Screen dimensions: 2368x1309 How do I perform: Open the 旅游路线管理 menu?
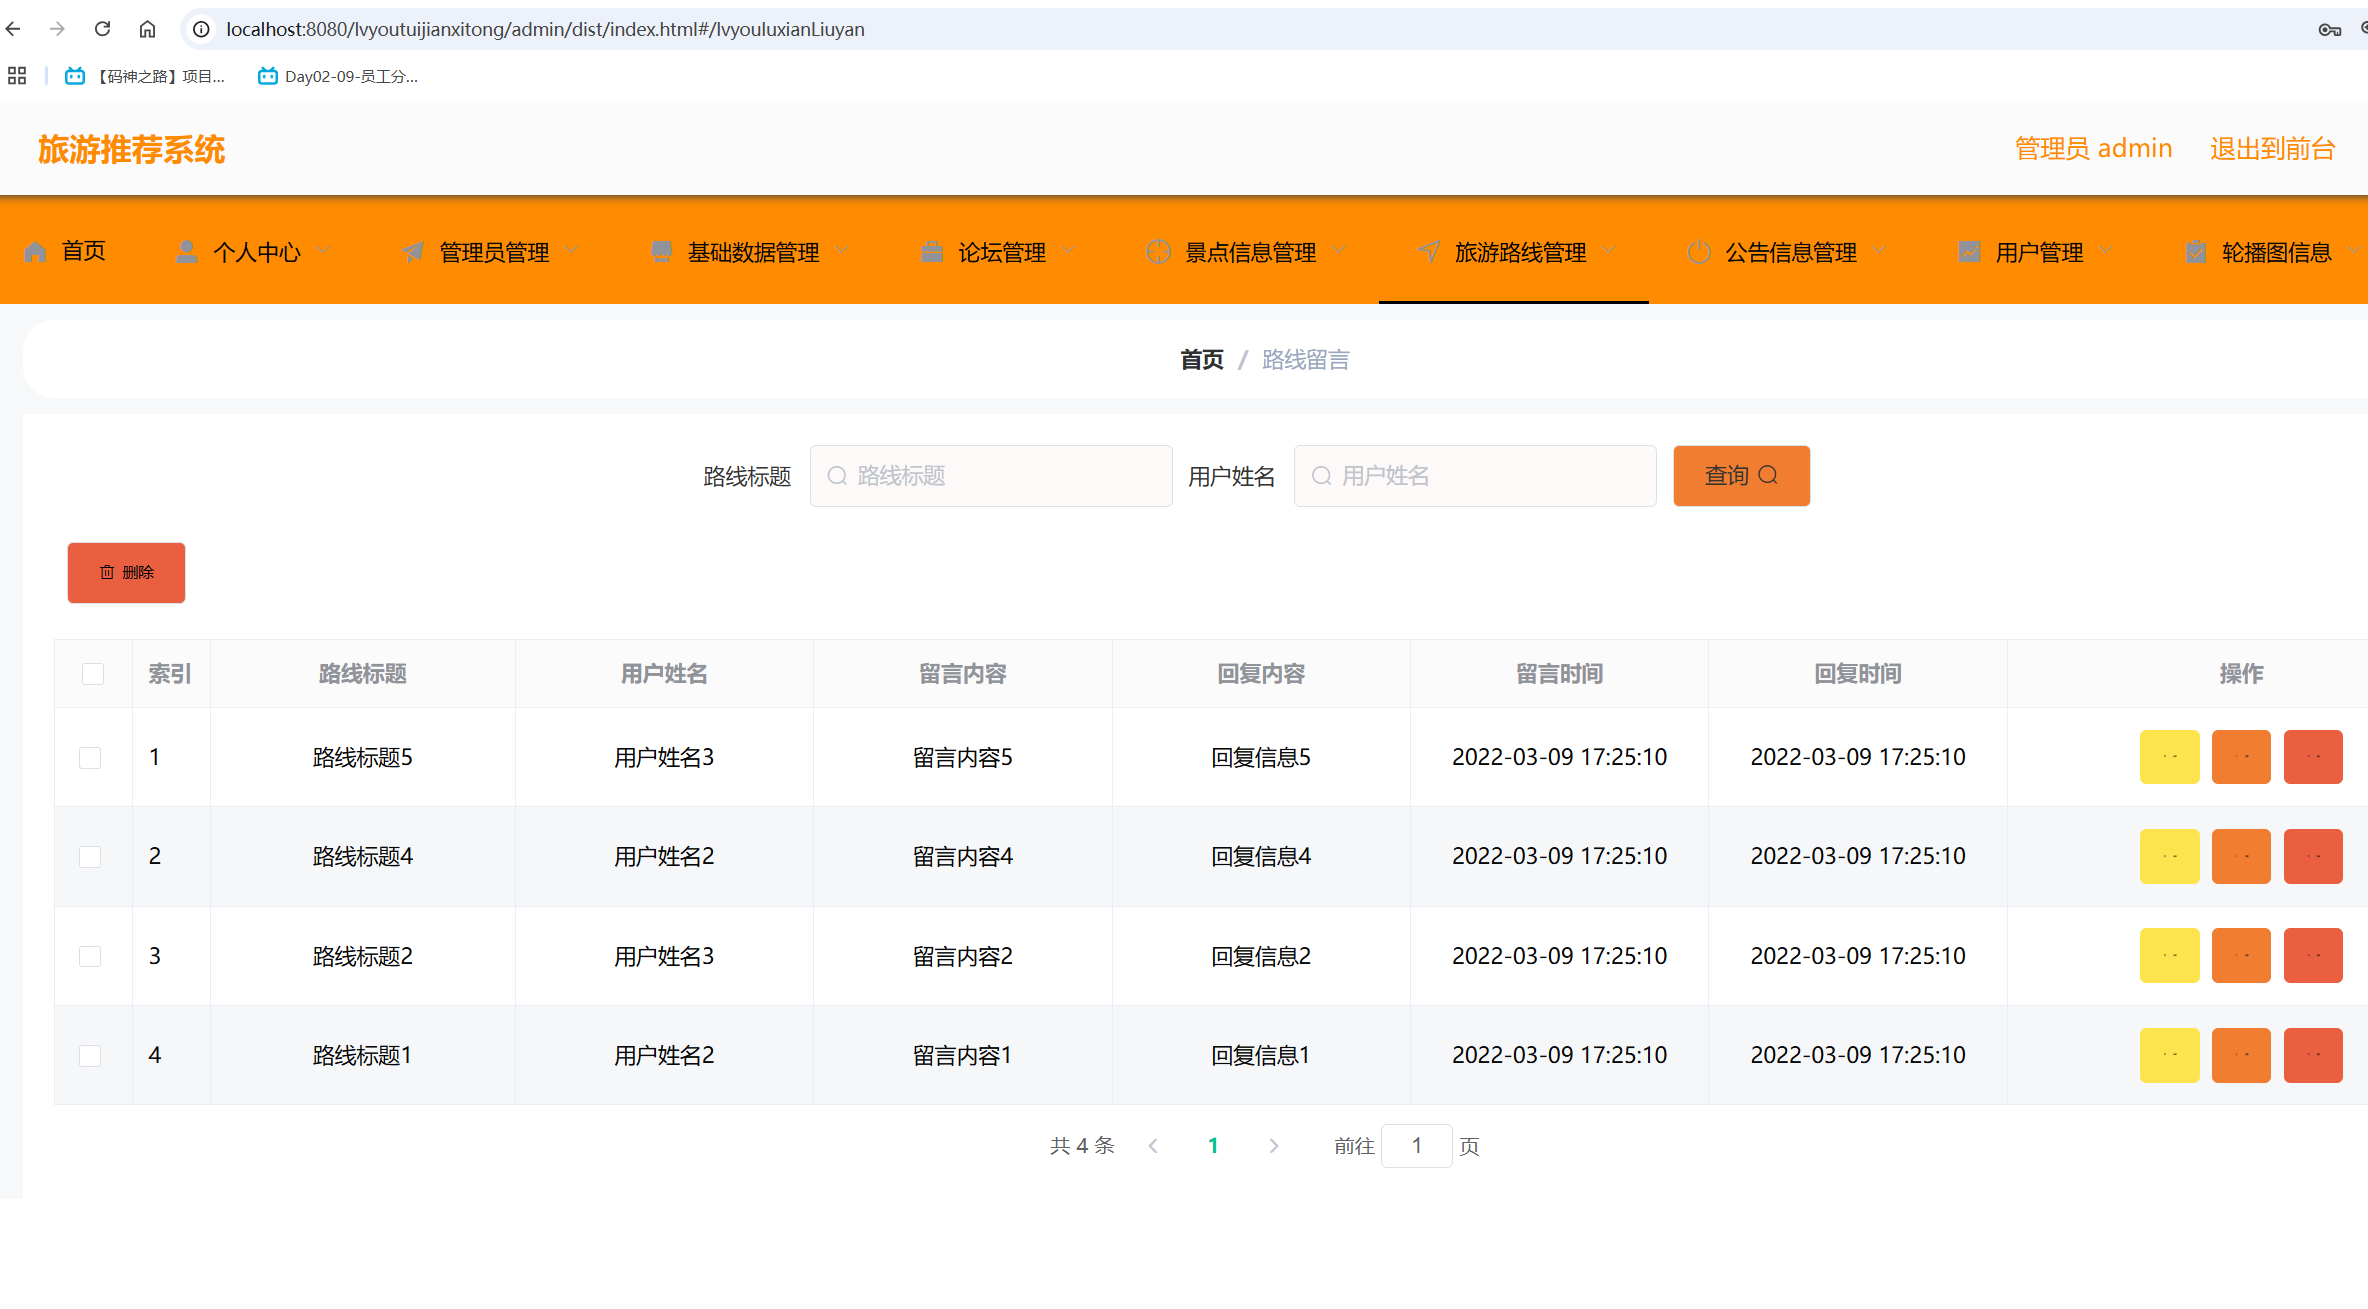[x=1514, y=251]
